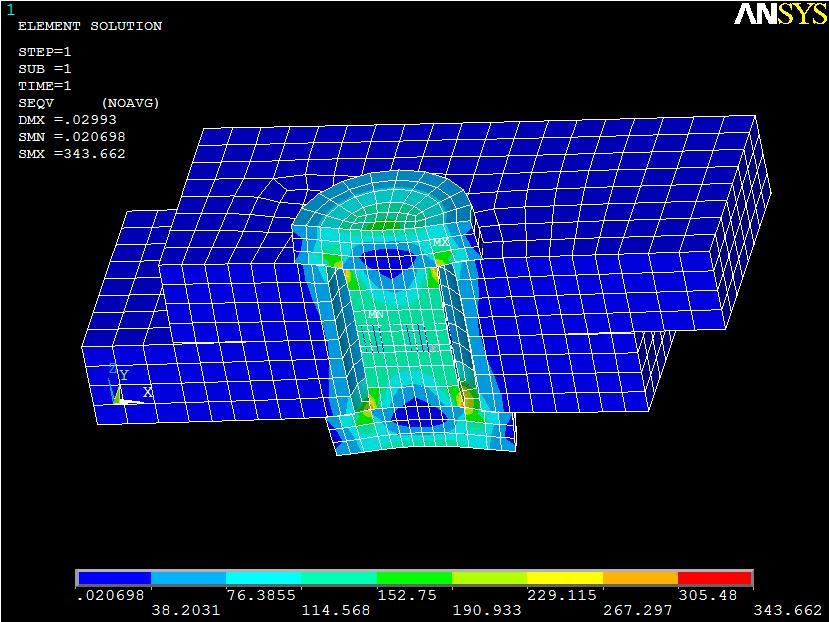Click the 152.75 legend value

pos(415,595)
